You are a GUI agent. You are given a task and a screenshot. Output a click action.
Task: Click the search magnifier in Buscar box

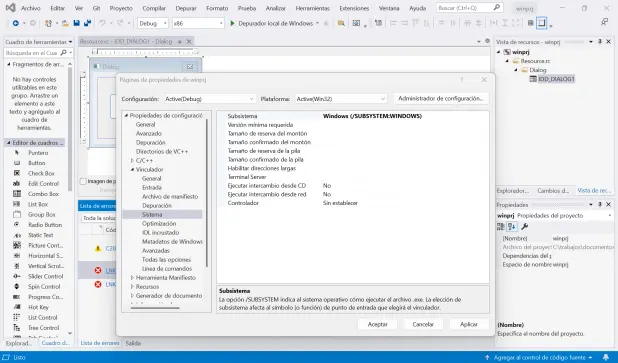click(x=497, y=7)
